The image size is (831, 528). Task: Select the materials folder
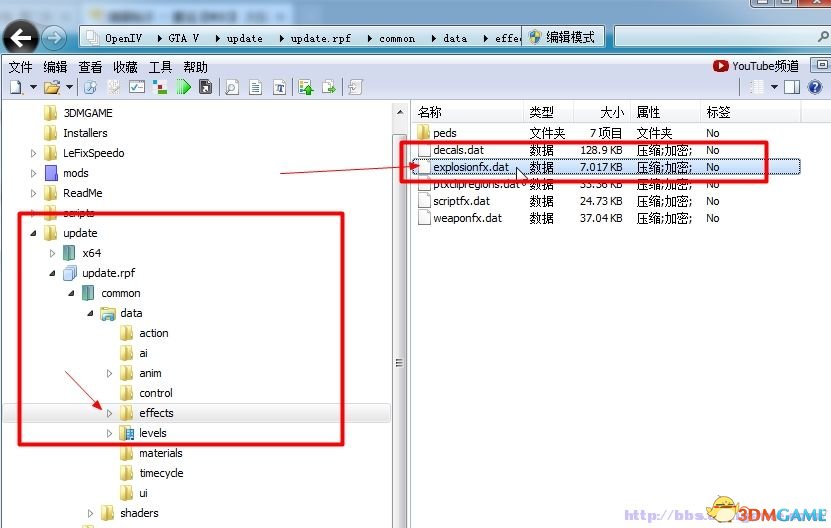161,453
